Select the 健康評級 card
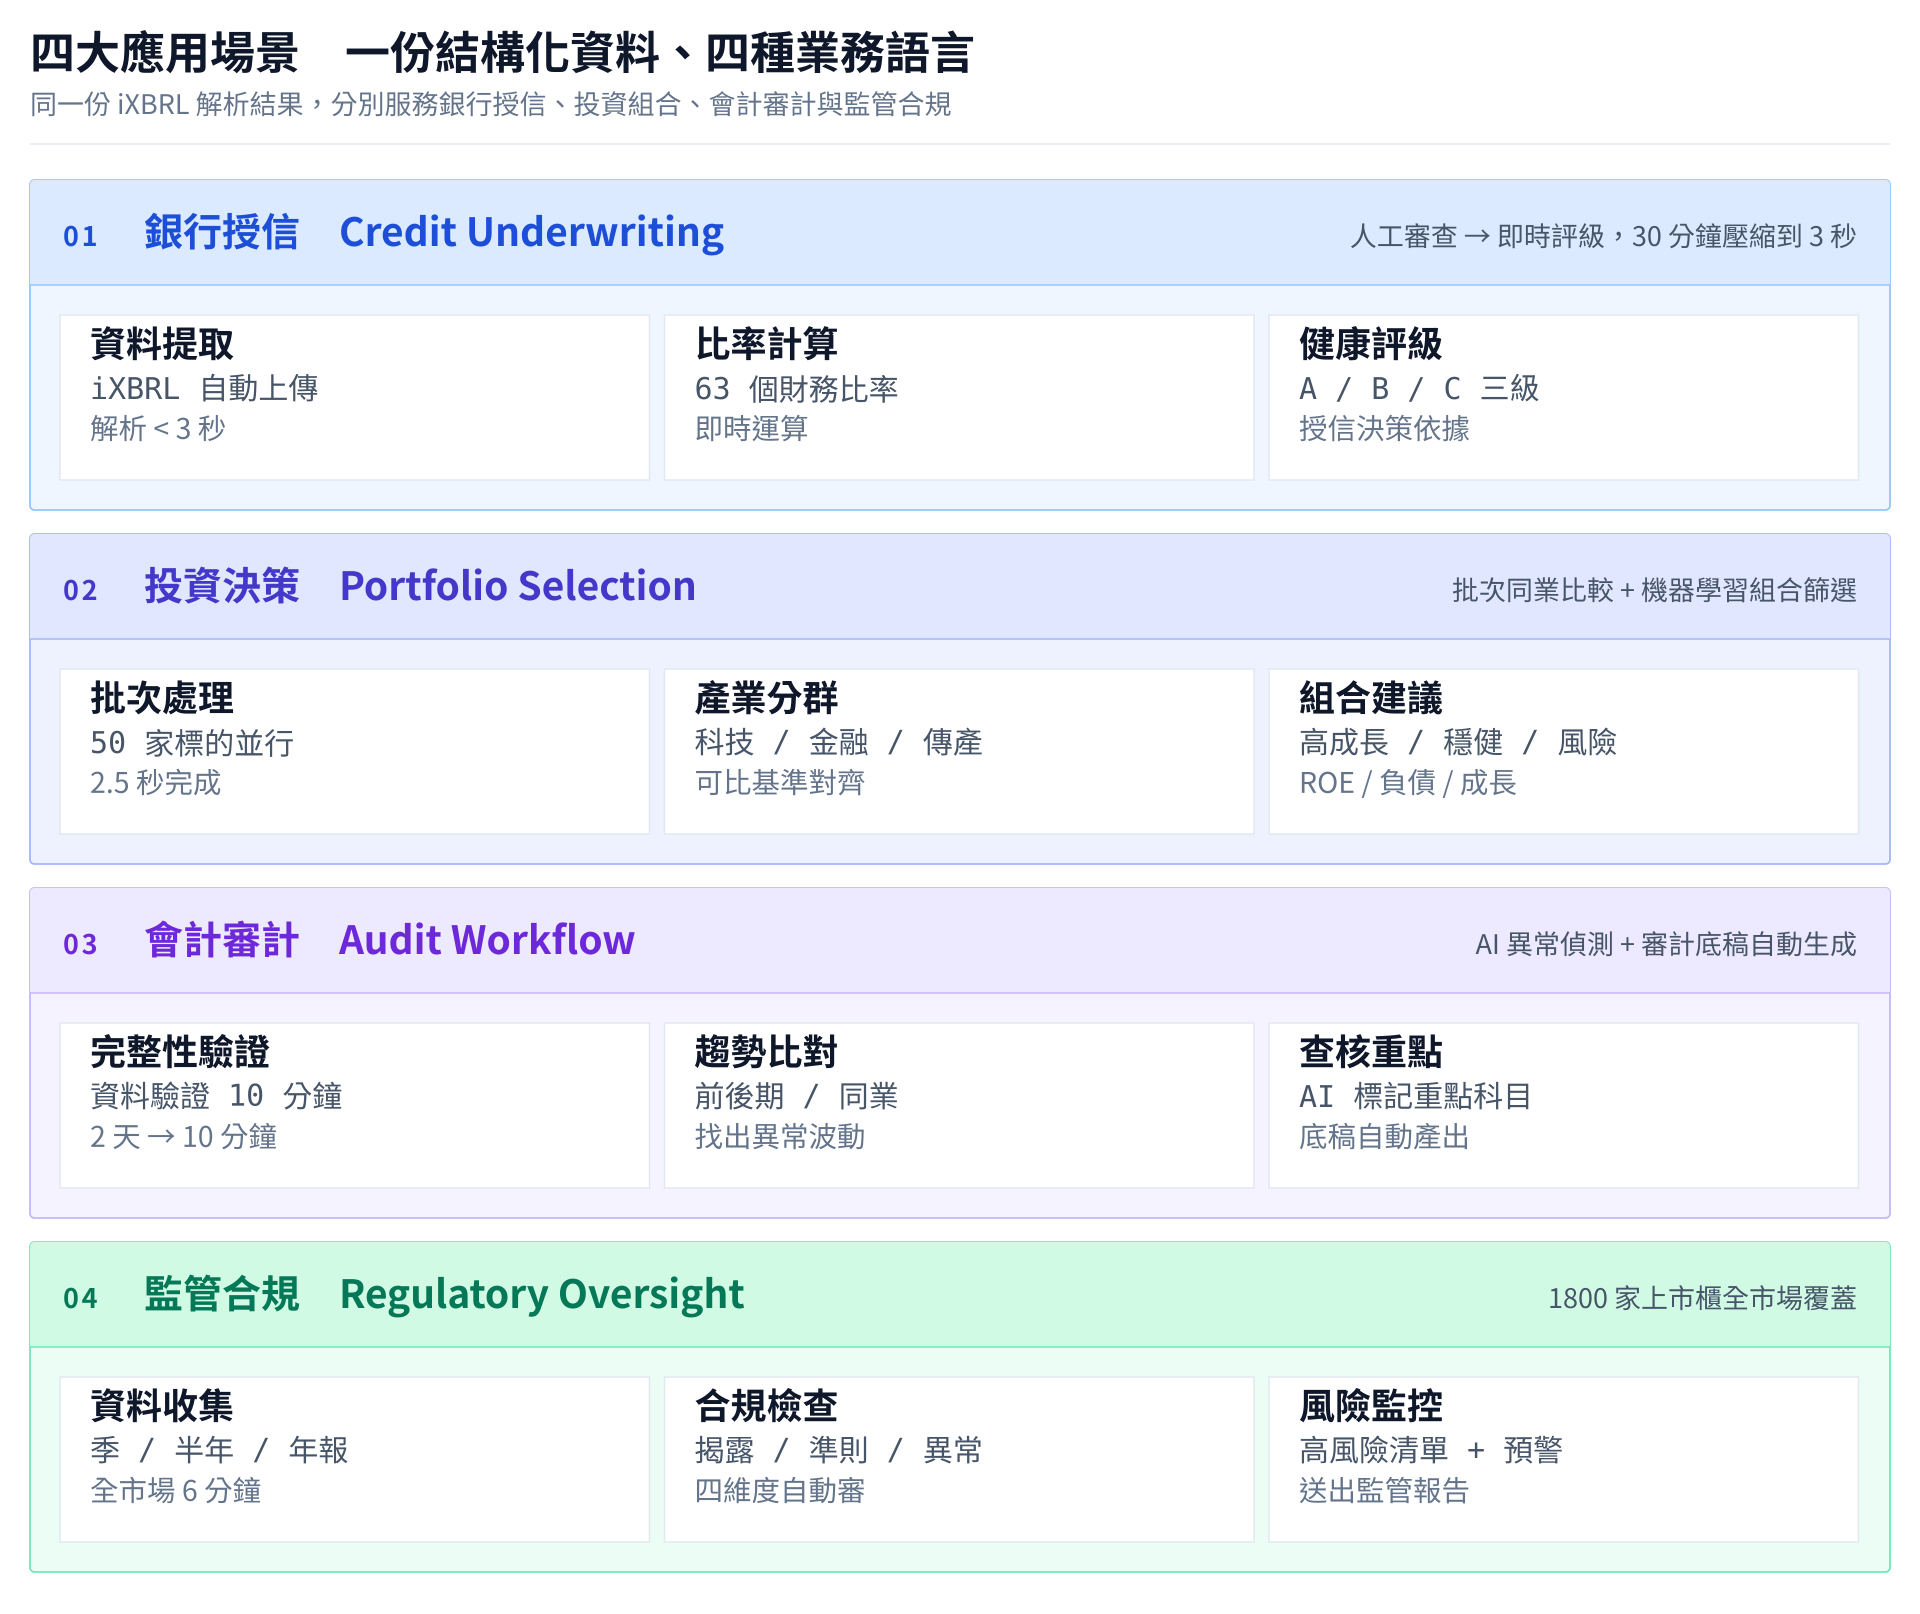Screen dimensions: 1920x1614 coord(1564,397)
